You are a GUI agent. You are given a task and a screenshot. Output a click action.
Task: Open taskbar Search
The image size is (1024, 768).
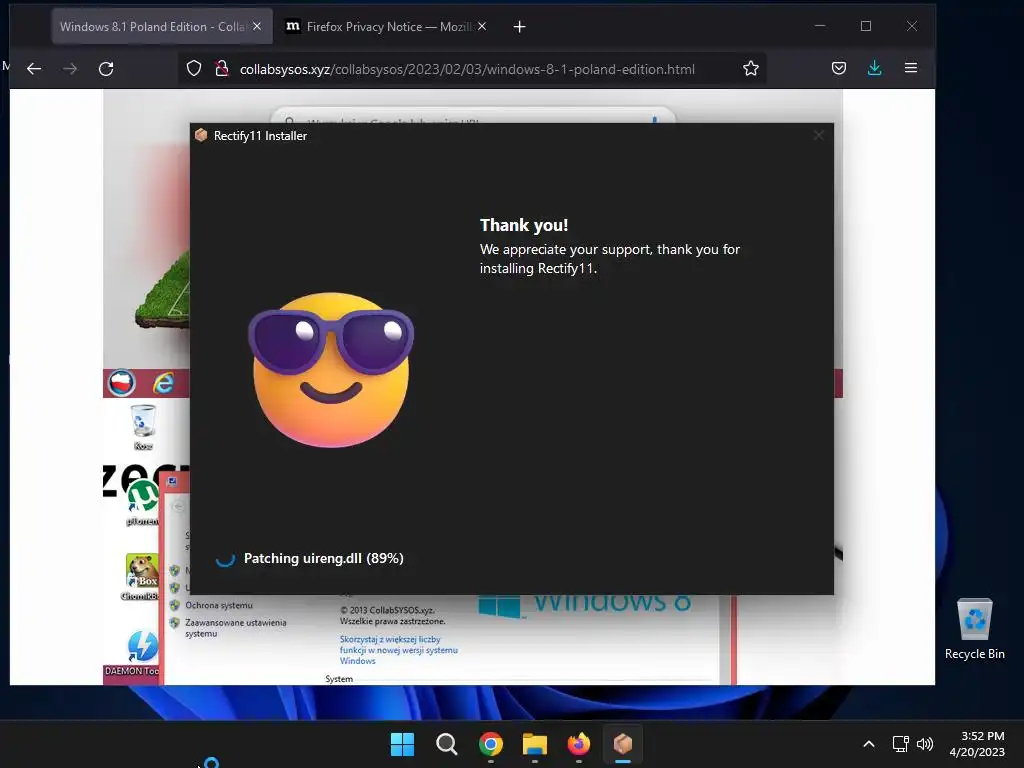coord(447,744)
